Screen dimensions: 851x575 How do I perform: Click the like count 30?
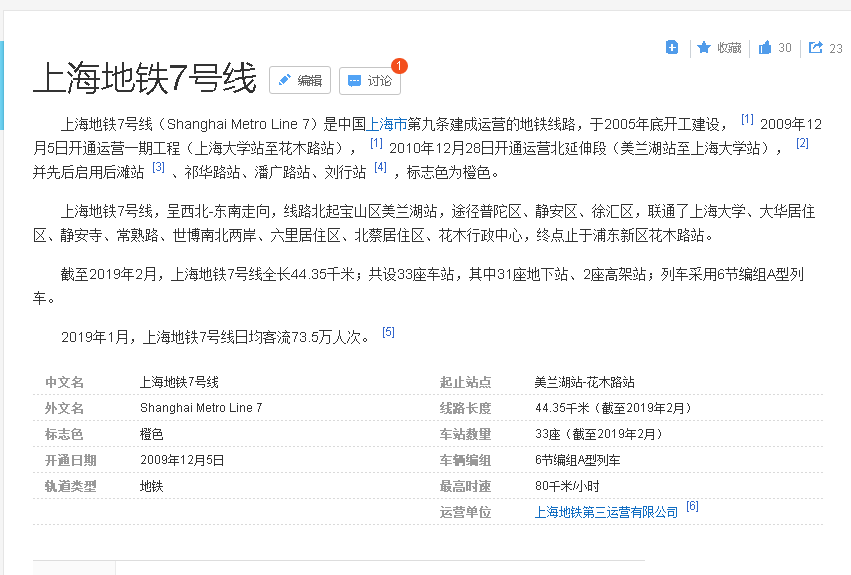[x=785, y=48]
